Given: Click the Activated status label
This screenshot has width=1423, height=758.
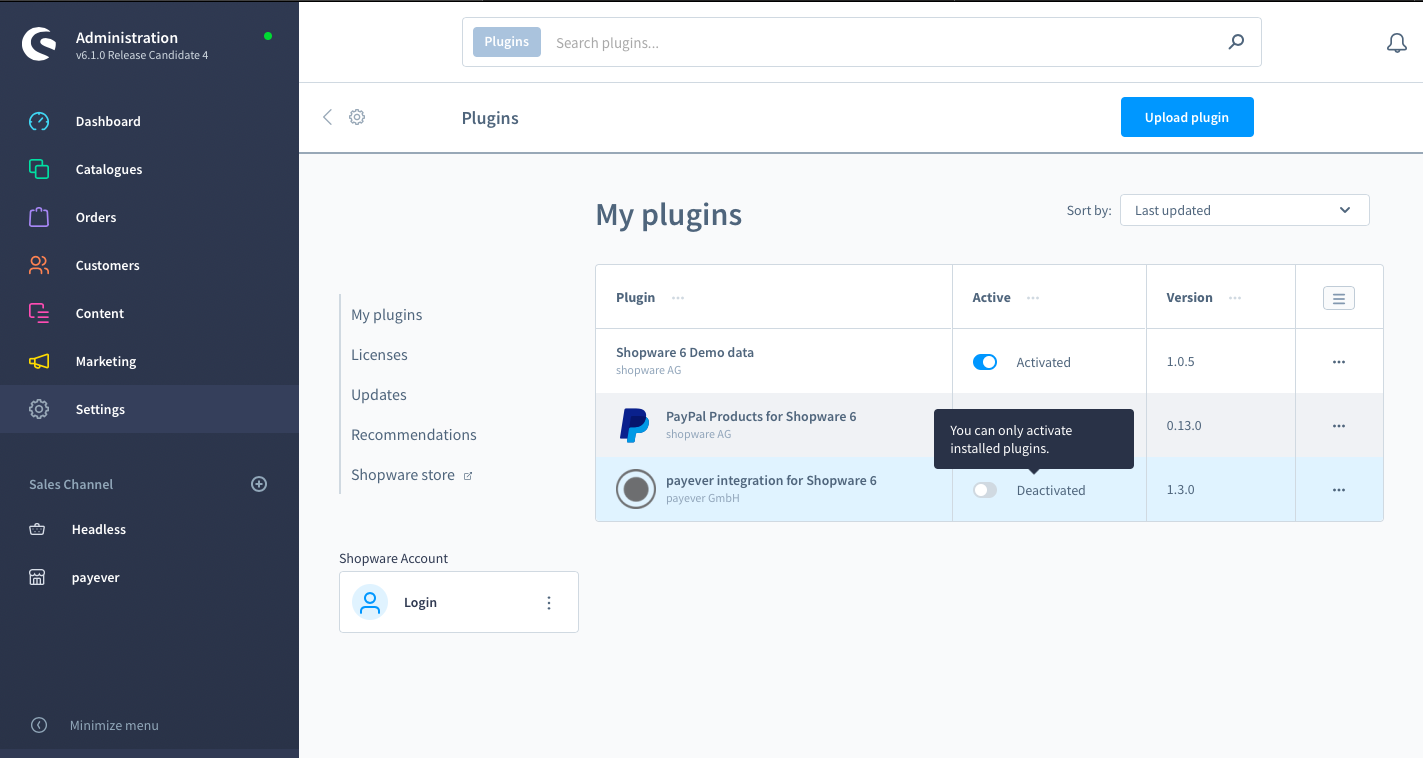Looking at the screenshot, I should pos(1044,362).
